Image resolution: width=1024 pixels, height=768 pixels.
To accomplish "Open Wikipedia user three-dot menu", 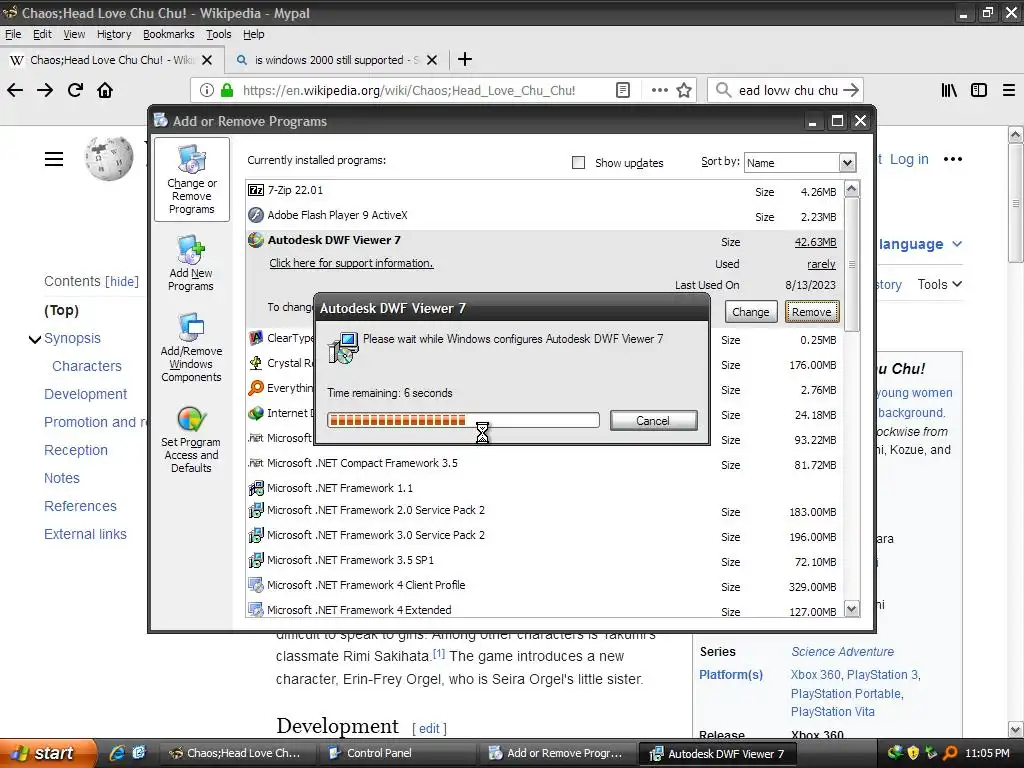I will coord(953,159).
